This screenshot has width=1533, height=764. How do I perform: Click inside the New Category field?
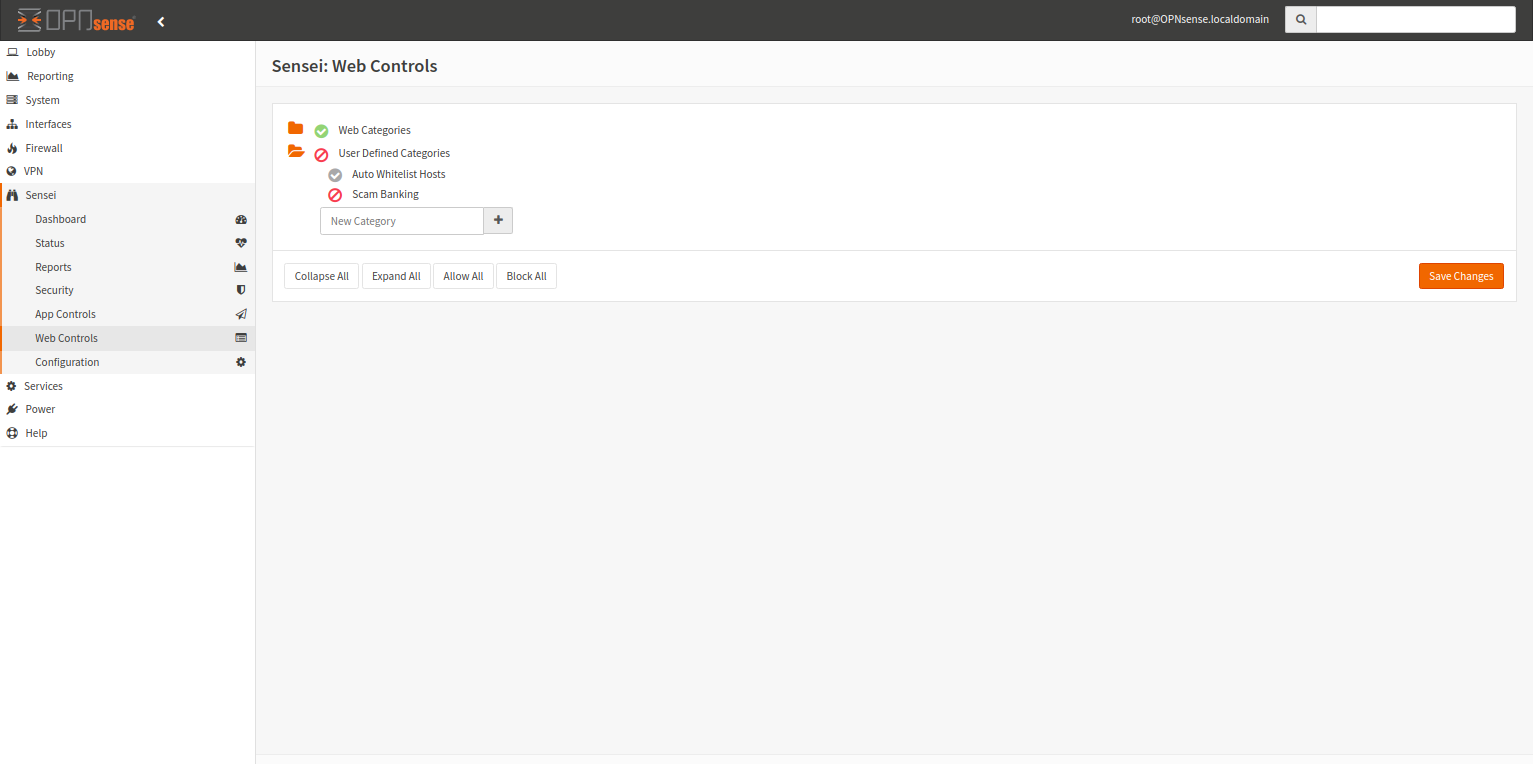coord(401,220)
